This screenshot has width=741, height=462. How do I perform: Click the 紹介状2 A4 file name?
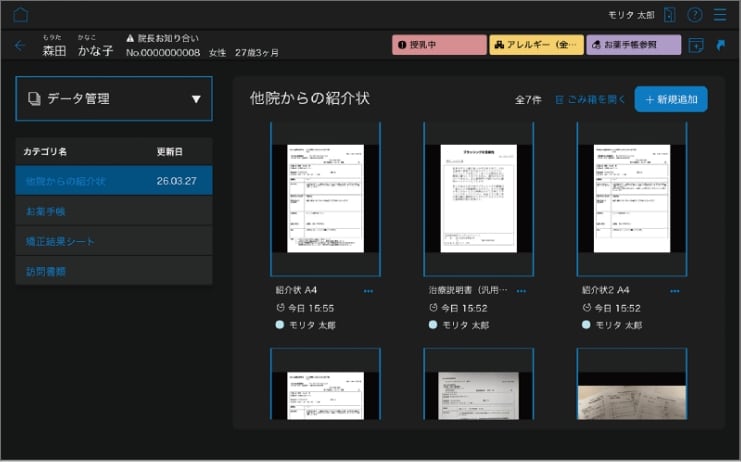pos(605,290)
